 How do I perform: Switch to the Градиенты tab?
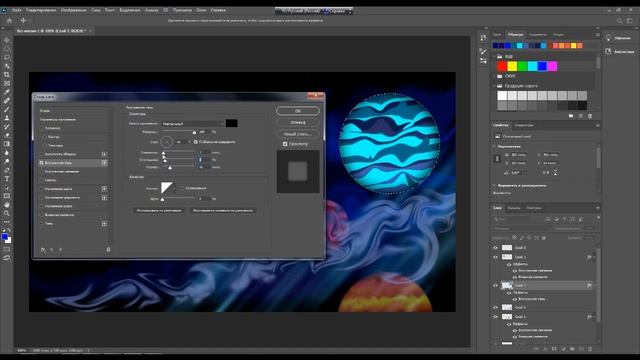538,35
